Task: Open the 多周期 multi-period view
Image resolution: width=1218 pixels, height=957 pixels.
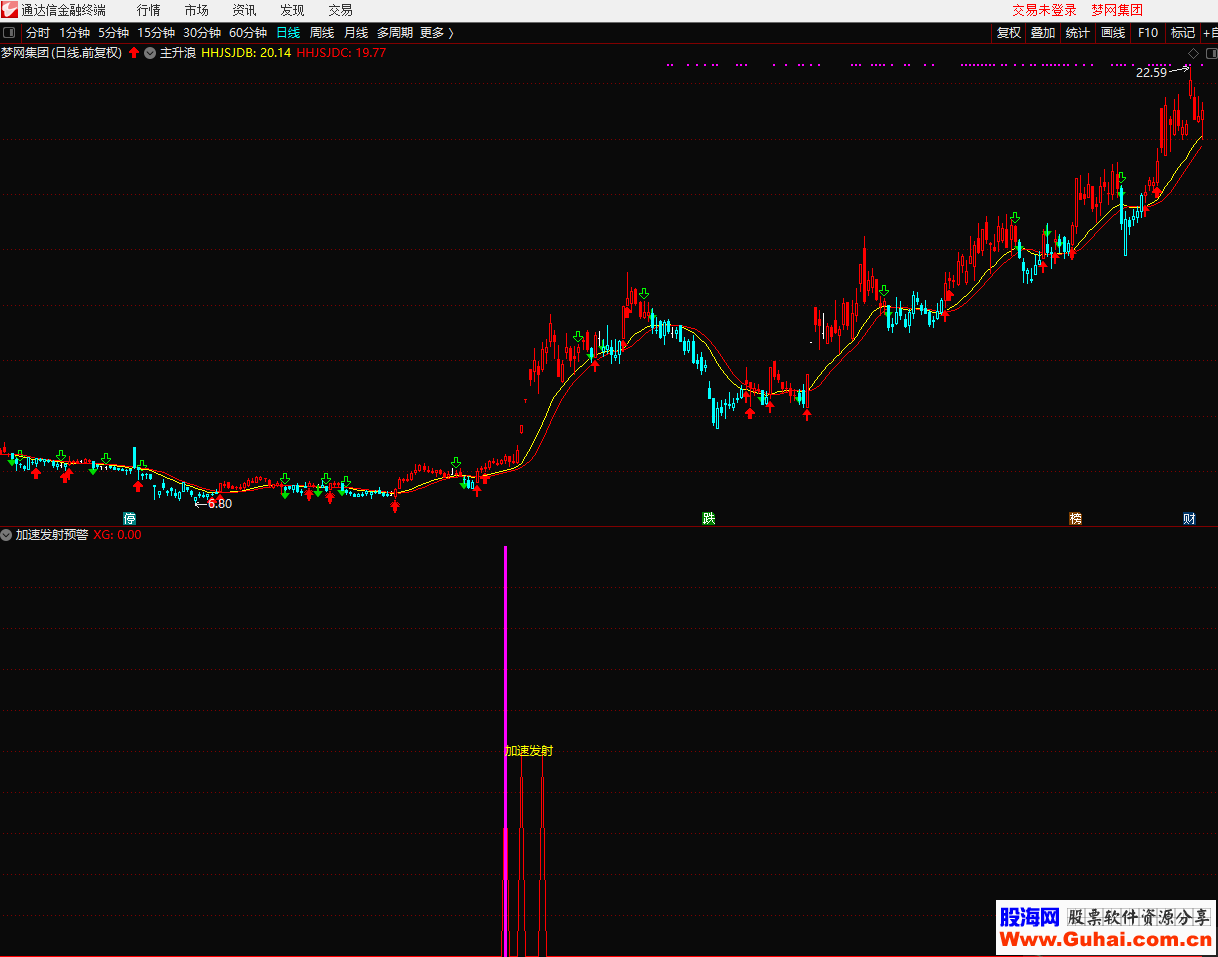Action: (x=395, y=33)
